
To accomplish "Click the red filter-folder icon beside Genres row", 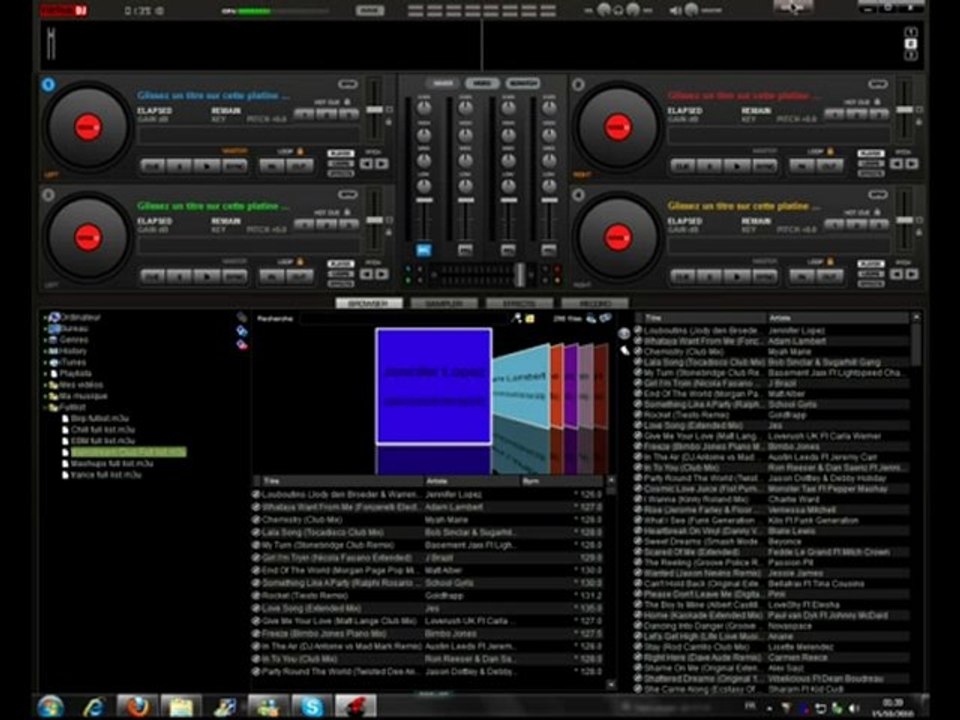I will point(242,345).
